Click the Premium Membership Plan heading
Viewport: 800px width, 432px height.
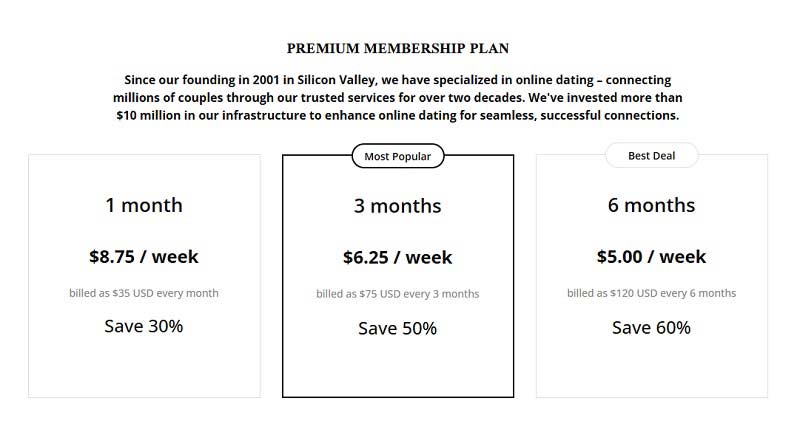tap(398, 48)
